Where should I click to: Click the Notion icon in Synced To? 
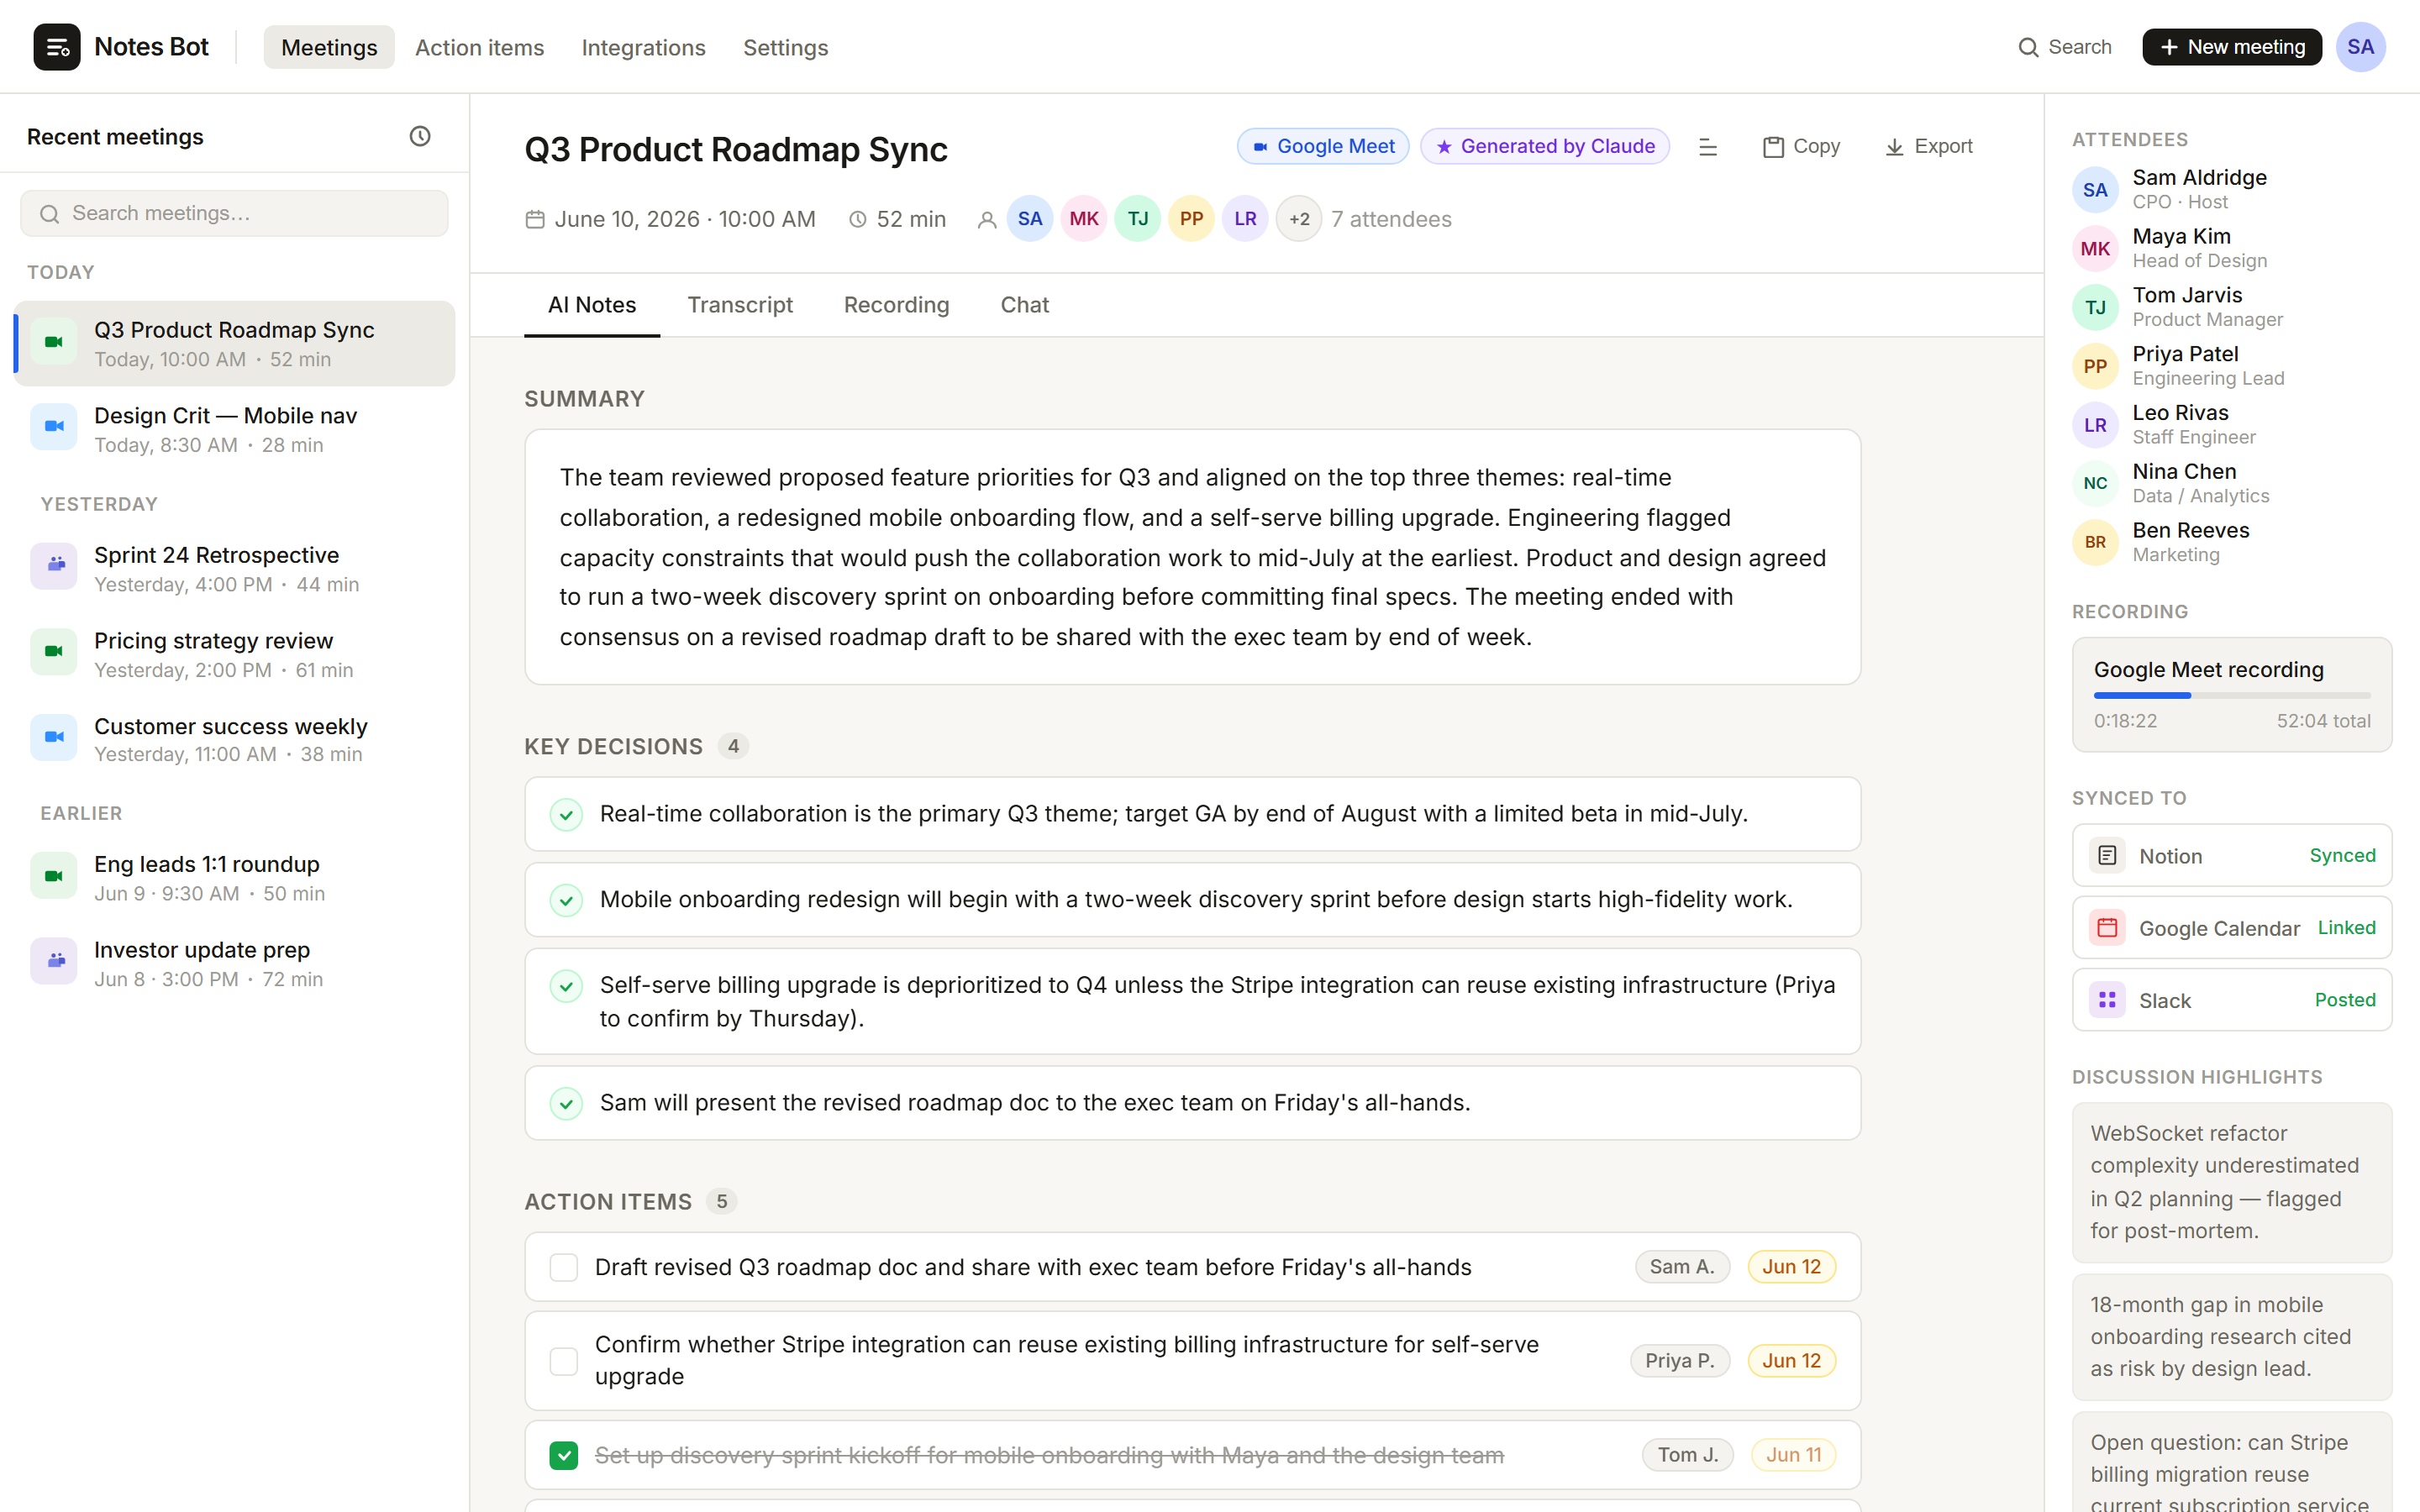click(2107, 856)
